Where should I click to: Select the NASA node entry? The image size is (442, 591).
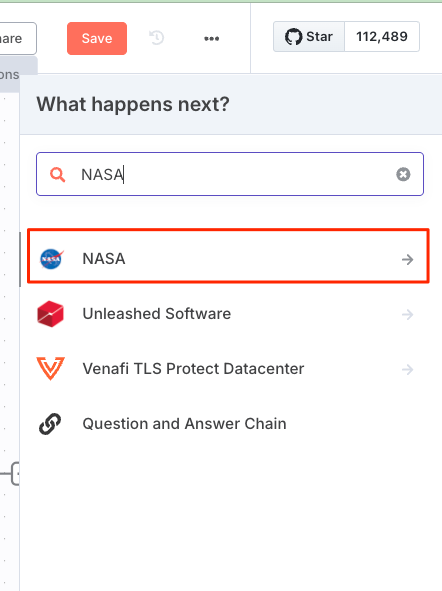[228, 256]
